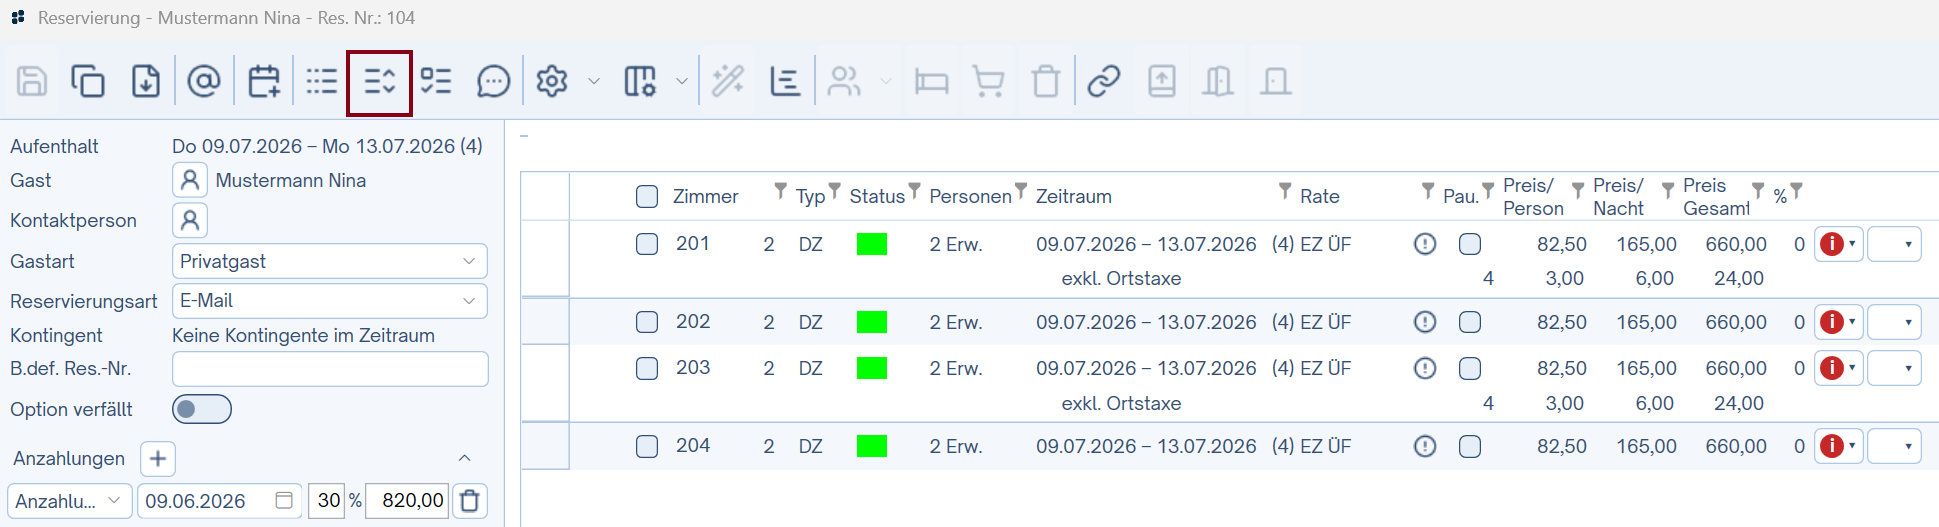Click the calendar with plus icon

tap(264, 81)
